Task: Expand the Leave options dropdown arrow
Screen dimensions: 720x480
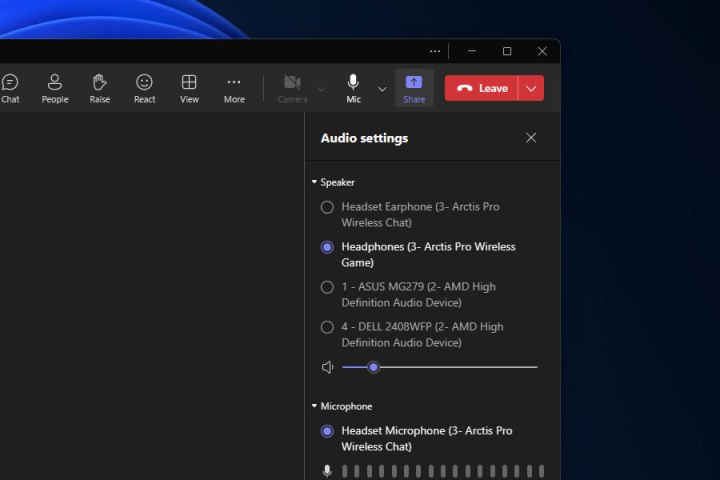Action: point(531,88)
